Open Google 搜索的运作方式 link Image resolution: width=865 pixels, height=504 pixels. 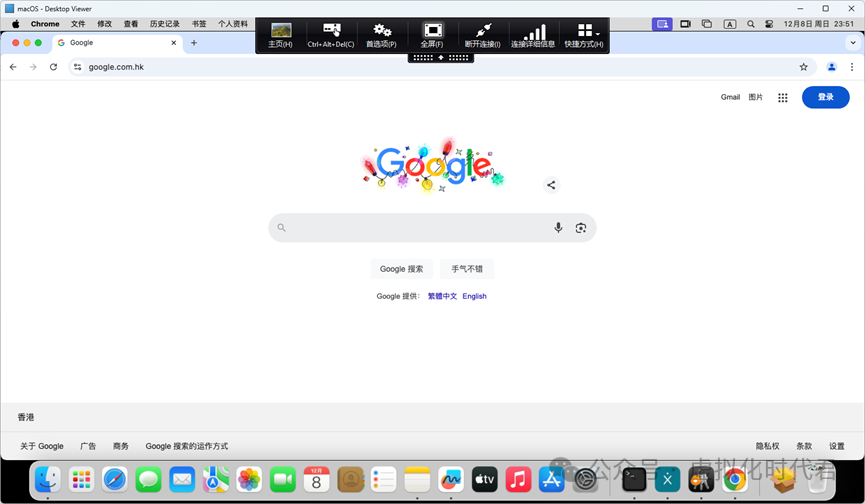point(187,446)
